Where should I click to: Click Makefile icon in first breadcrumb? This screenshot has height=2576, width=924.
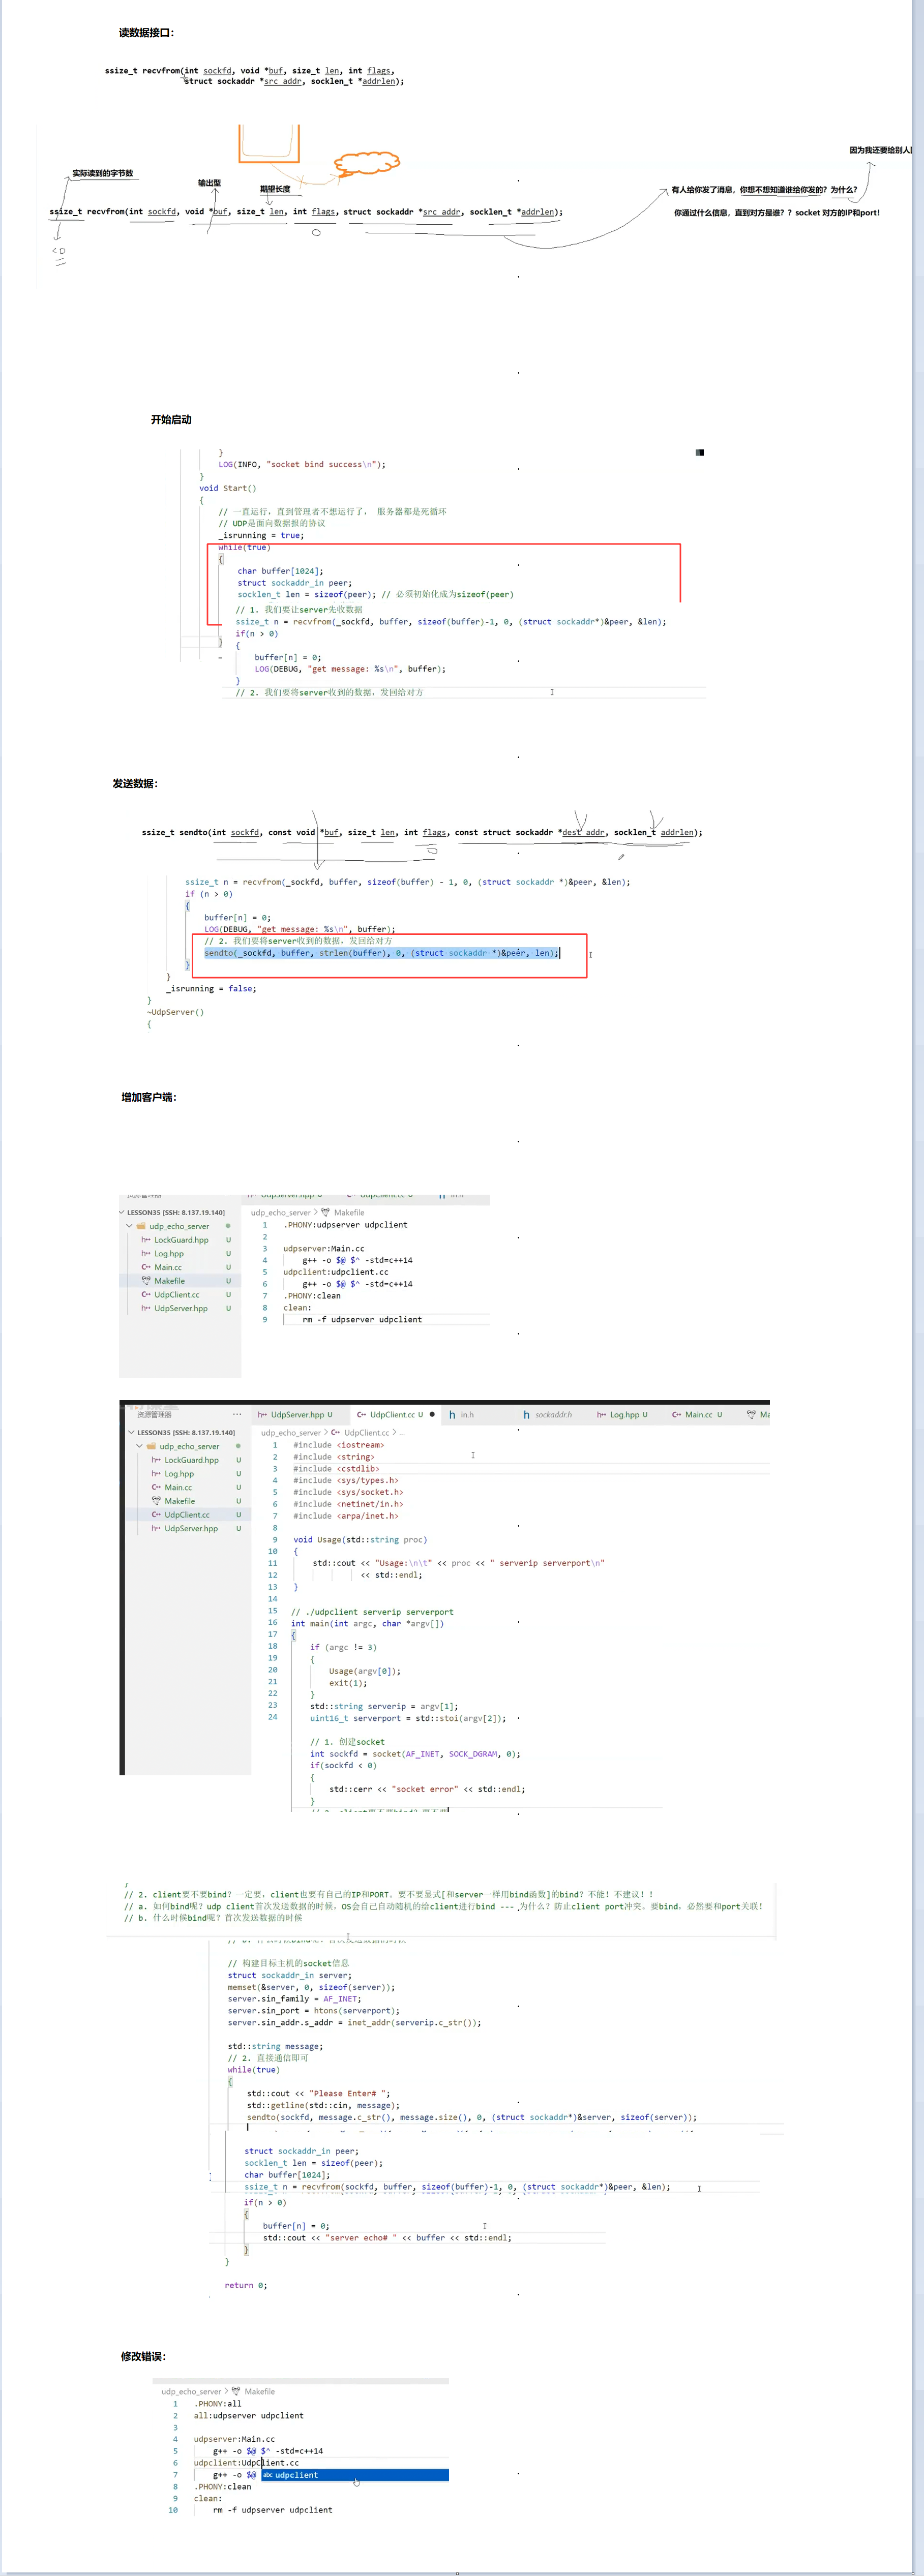(324, 1212)
